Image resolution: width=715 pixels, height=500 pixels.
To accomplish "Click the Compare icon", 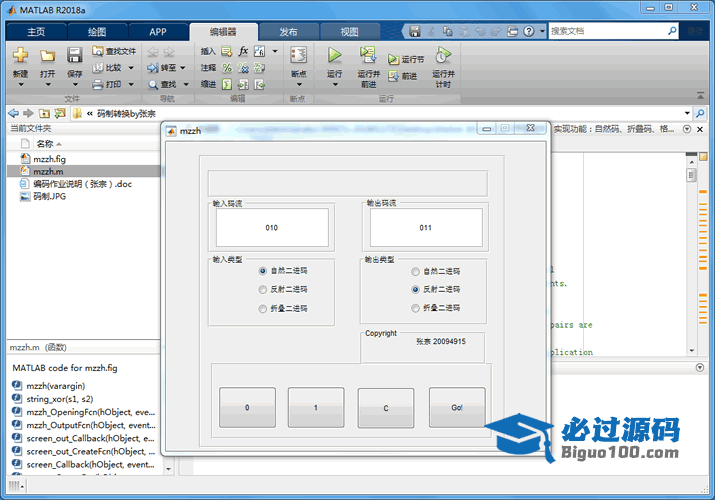I will [98, 68].
